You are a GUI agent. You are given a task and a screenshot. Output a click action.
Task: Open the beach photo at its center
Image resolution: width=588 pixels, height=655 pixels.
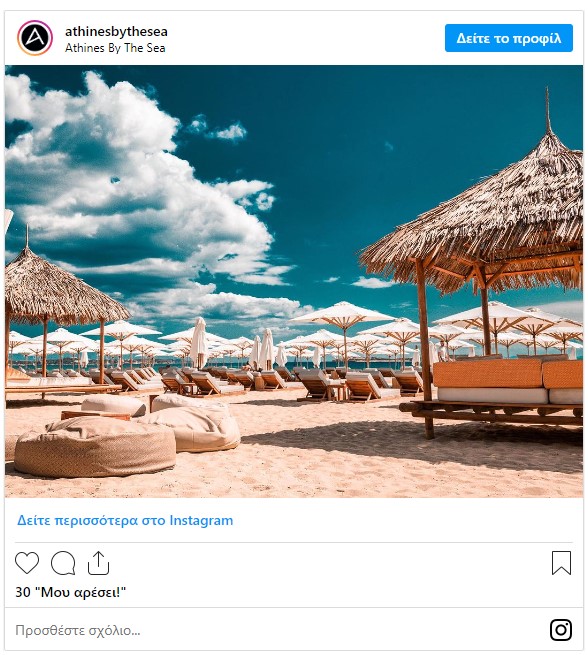pos(294,281)
